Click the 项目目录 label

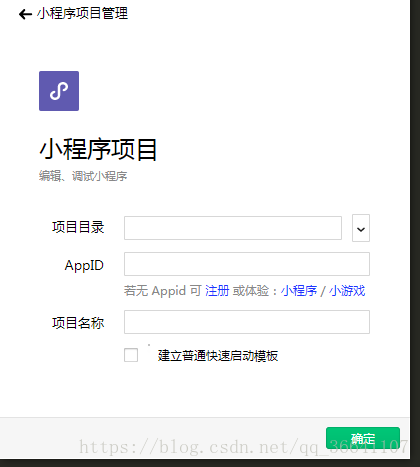[78, 227]
